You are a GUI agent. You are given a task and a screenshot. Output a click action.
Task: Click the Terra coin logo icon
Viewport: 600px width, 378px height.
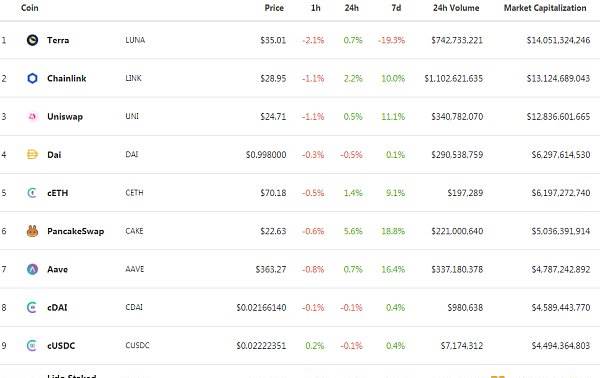[33, 40]
